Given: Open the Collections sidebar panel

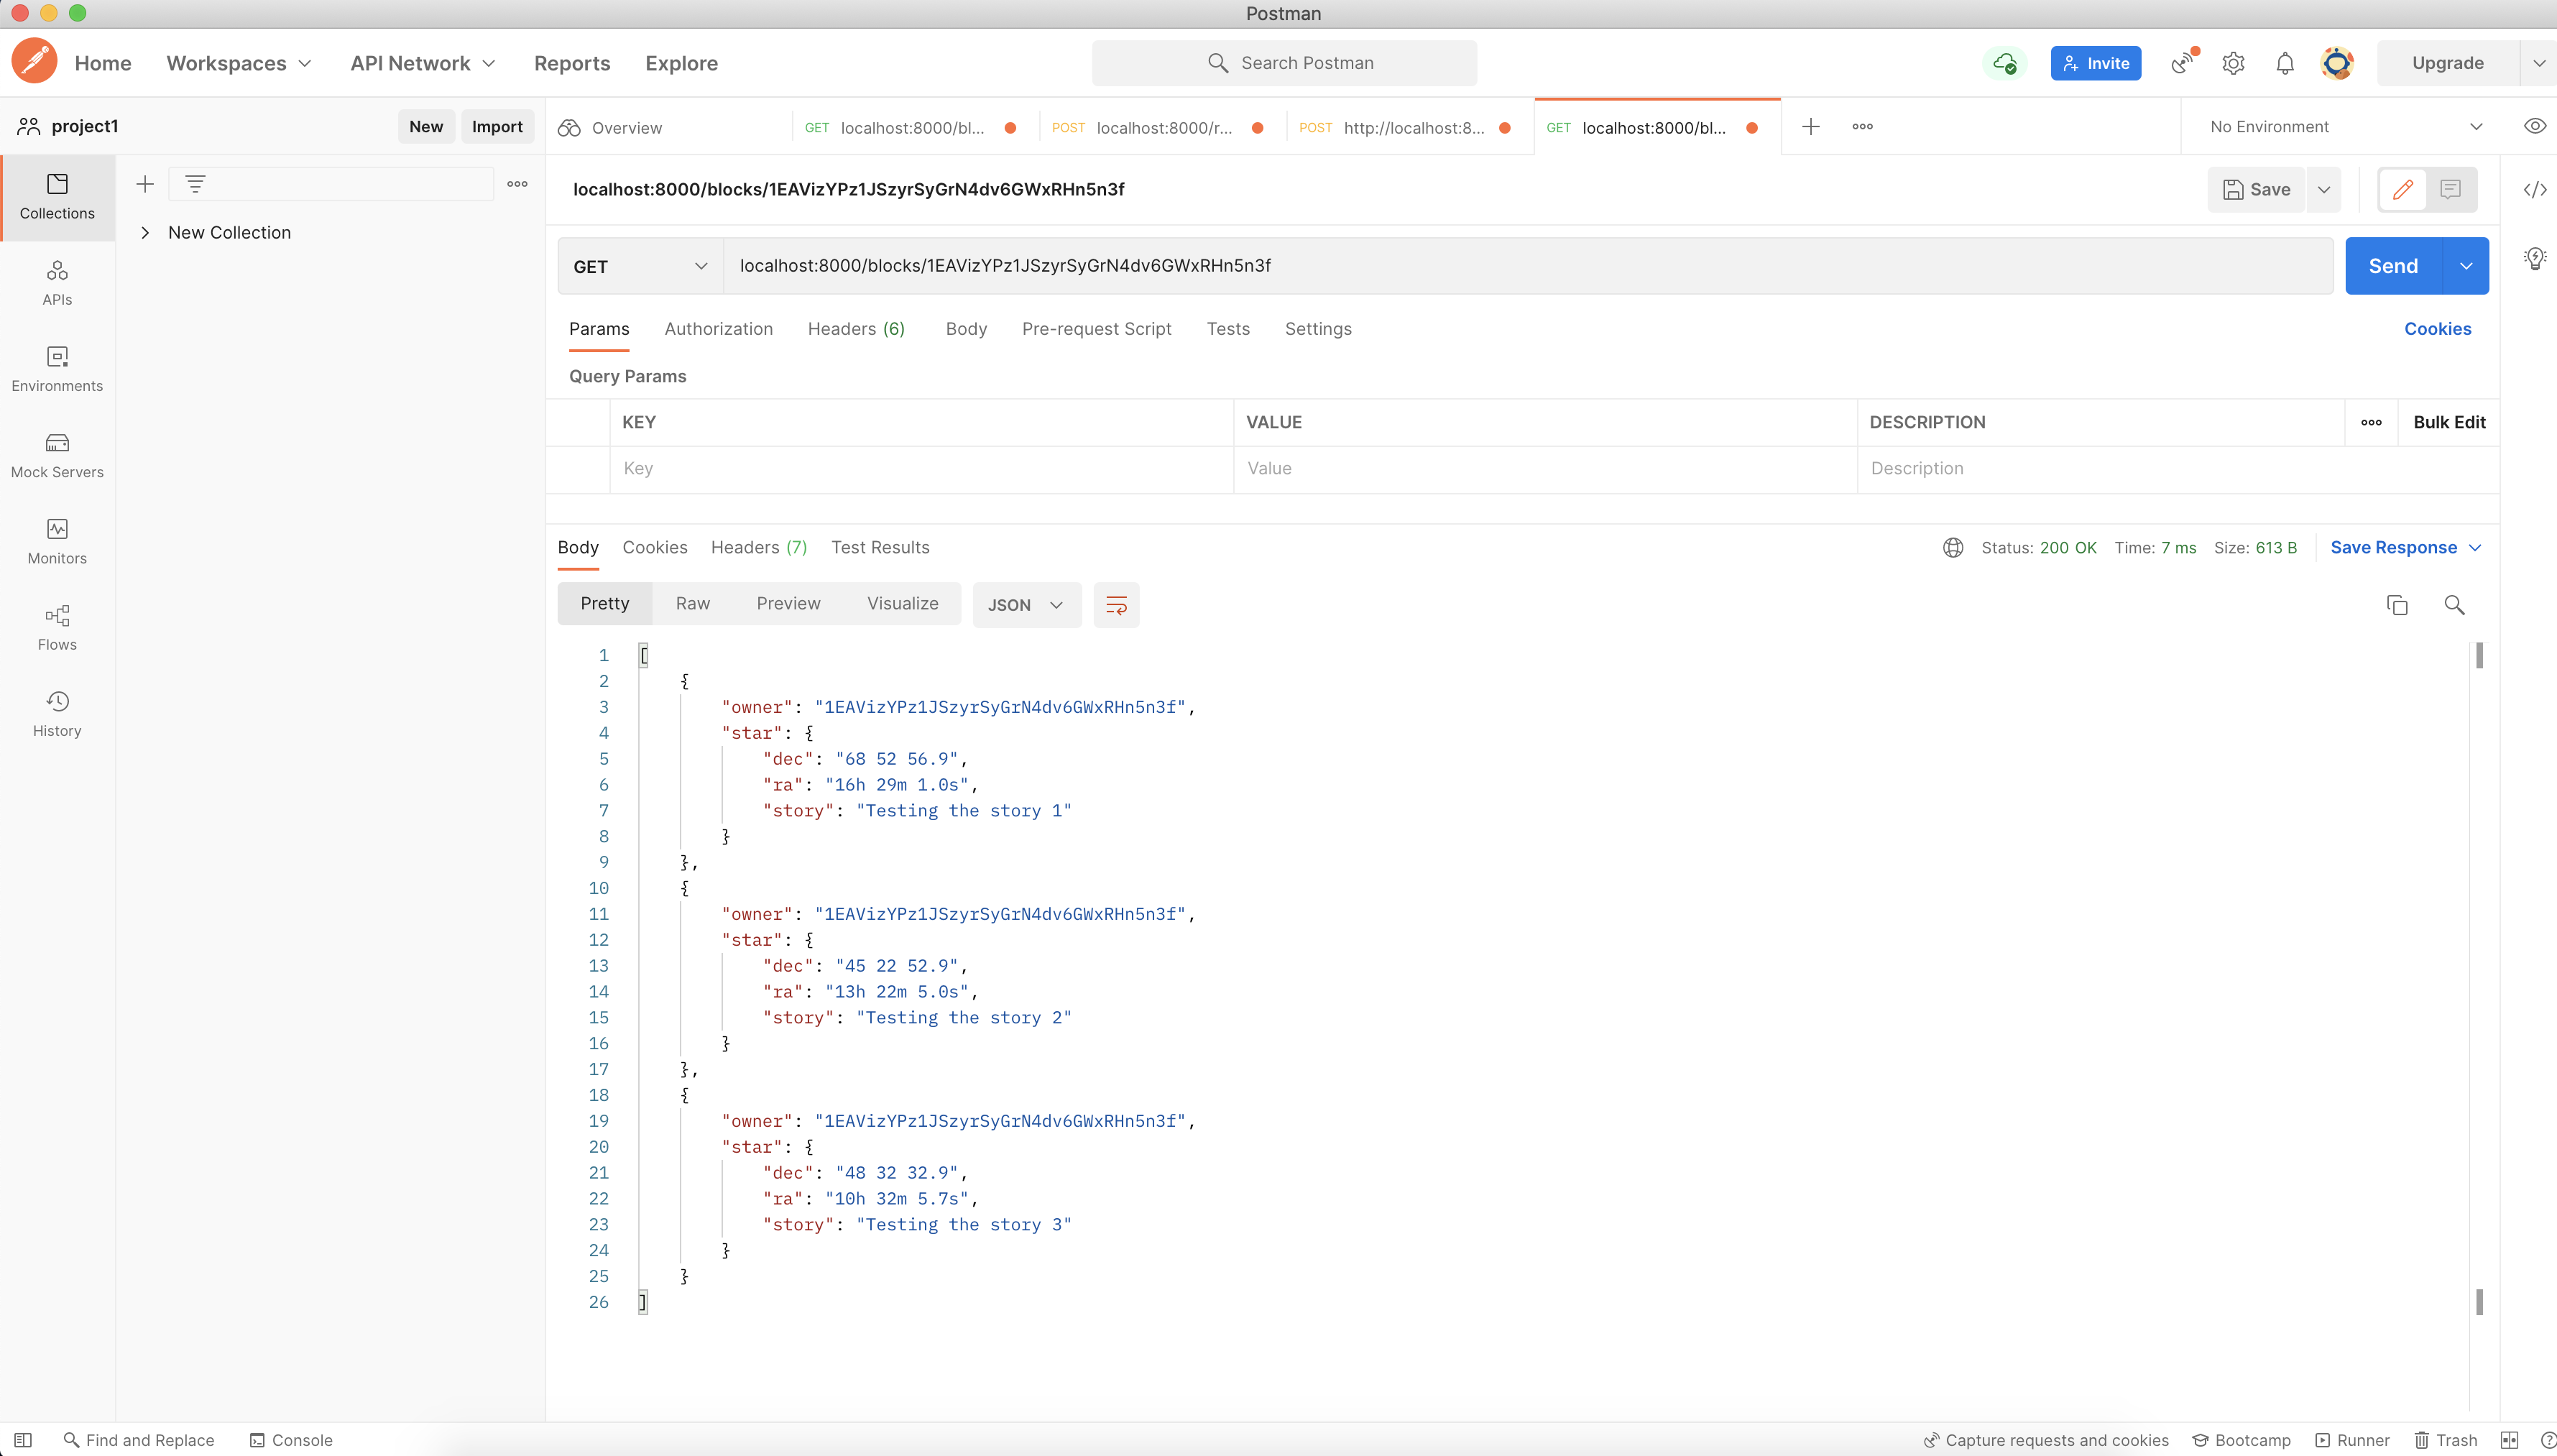Looking at the screenshot, I should [x=57, y=197].
